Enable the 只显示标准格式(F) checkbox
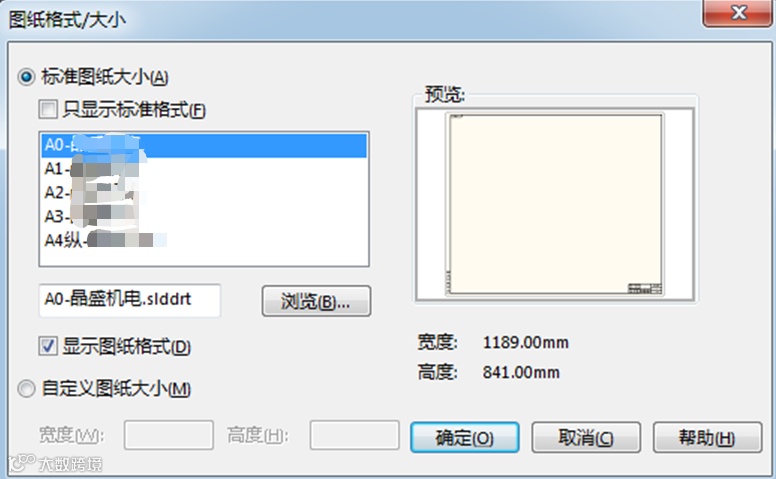This screenshot has height=479, width=776. [x=48, y=109]
